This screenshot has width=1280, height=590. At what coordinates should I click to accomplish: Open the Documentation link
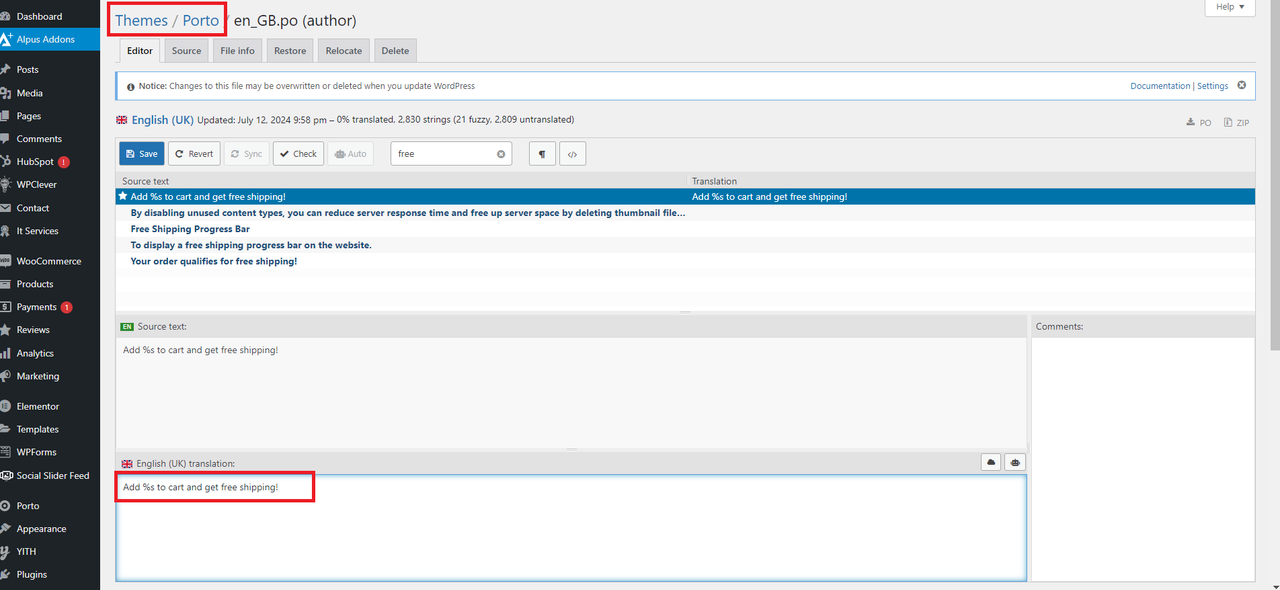click(1160, 86)
